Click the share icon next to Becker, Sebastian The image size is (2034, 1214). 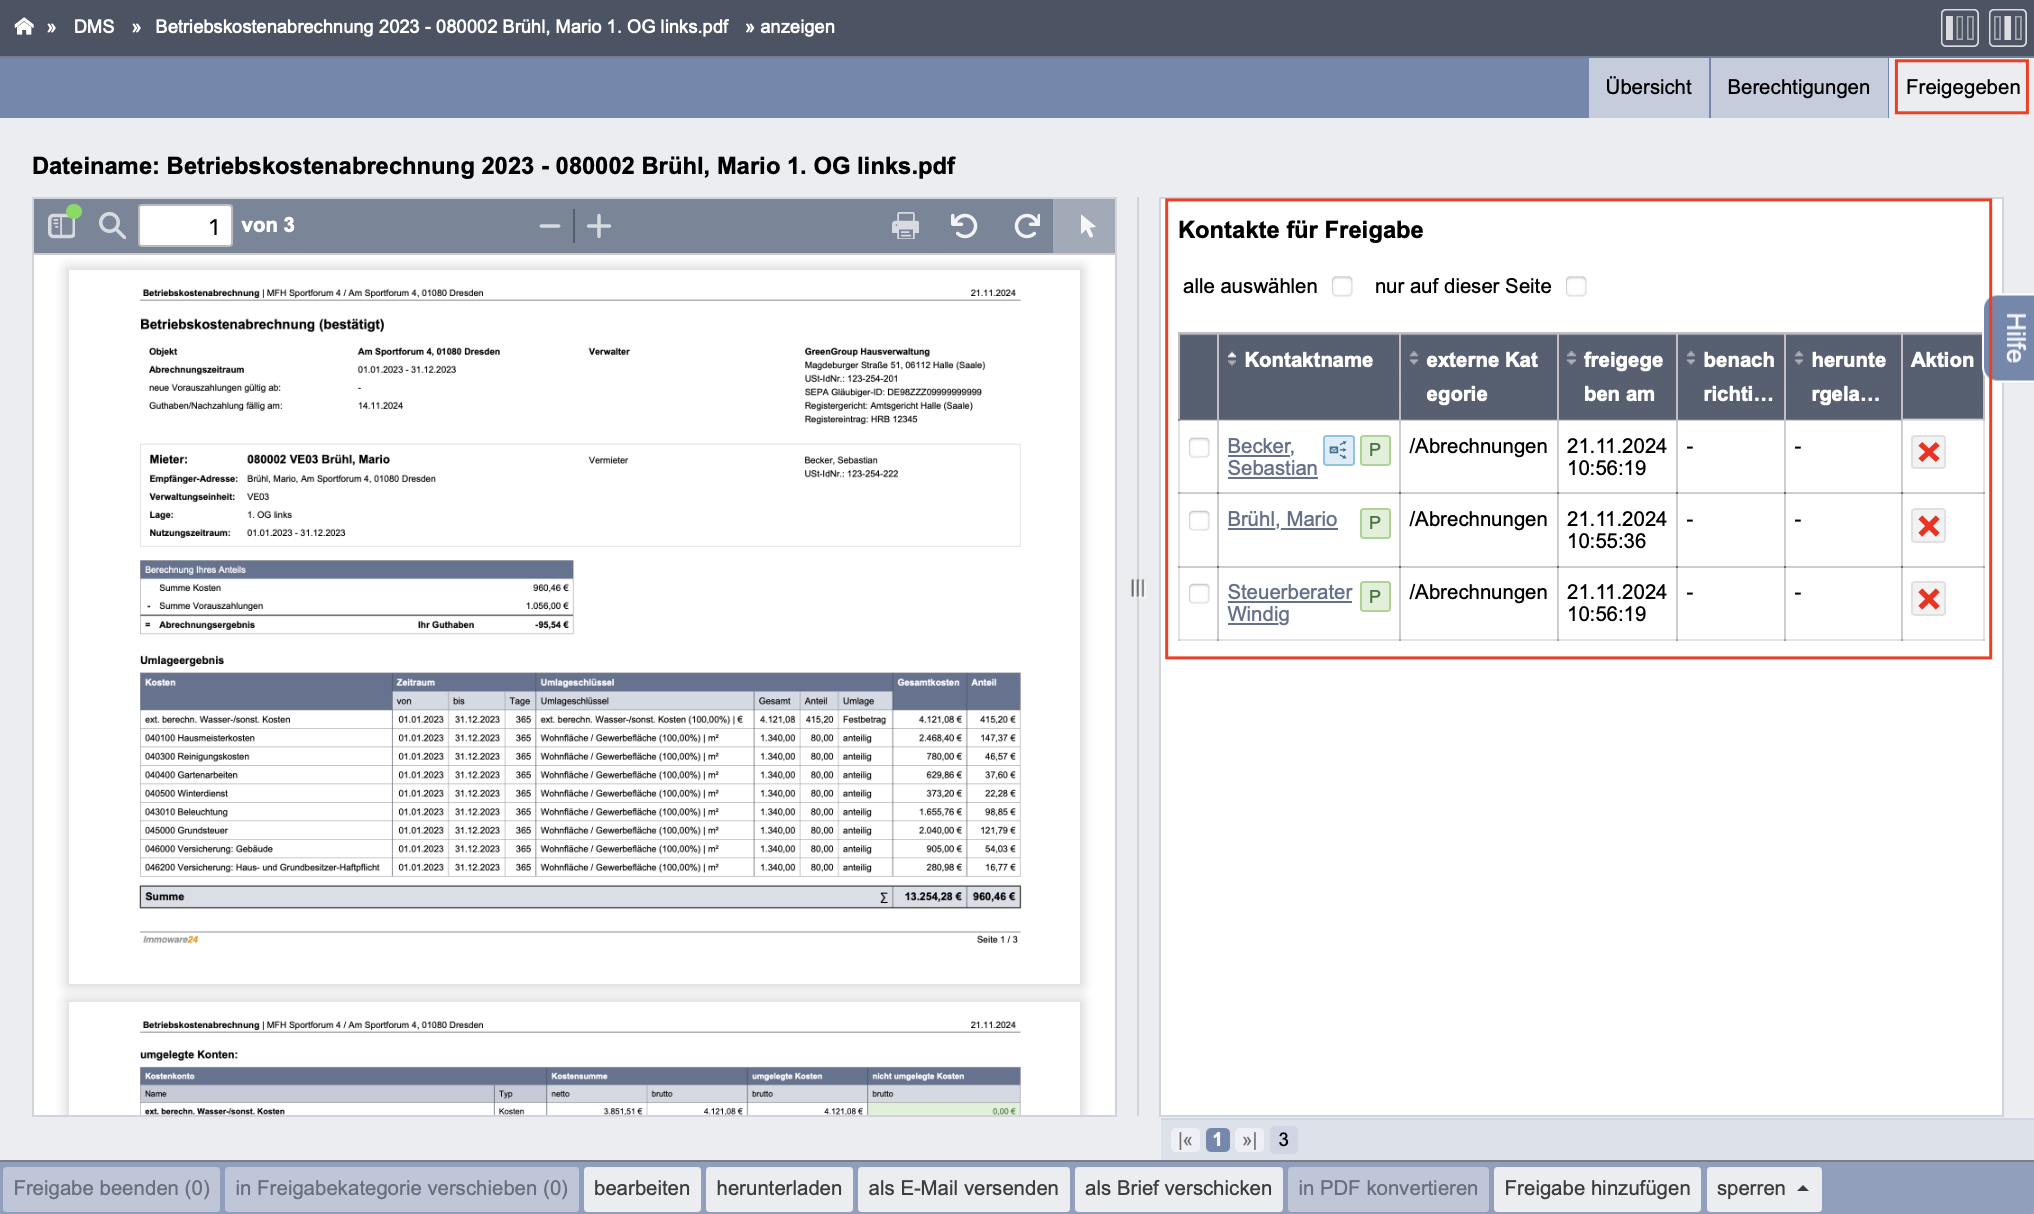[1338, 450]
